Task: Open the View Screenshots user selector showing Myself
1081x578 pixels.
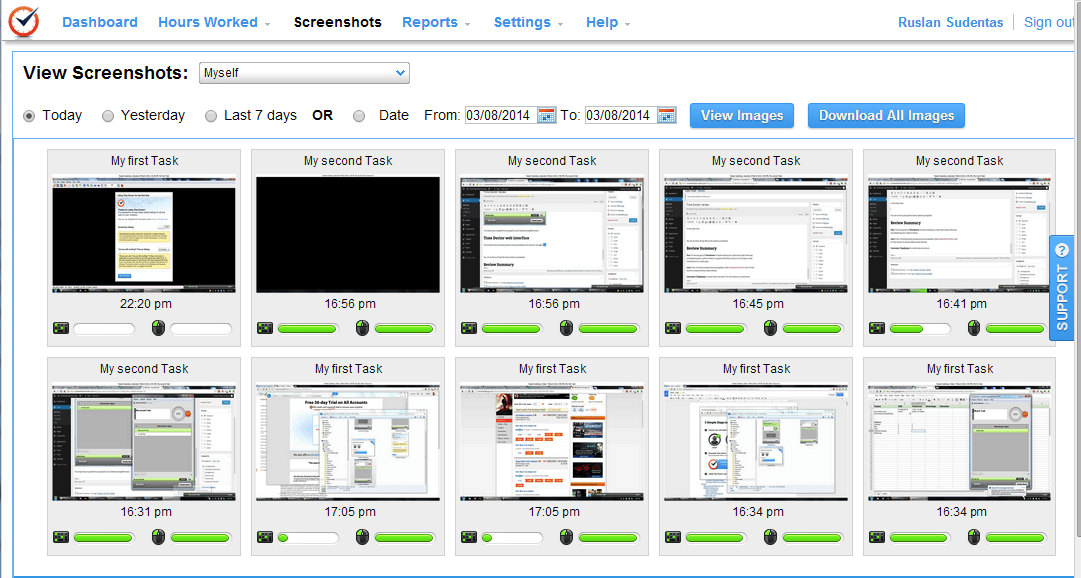Action: 304,73
